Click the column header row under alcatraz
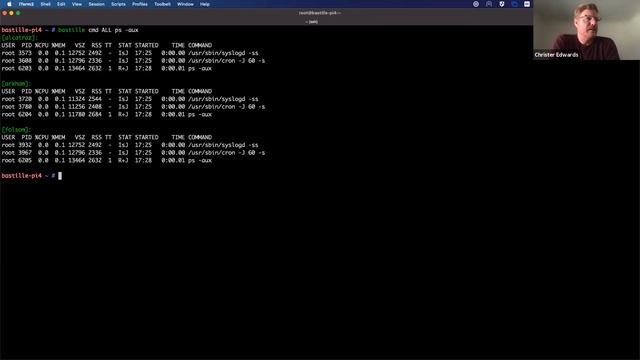640x360 pixels. click(107, 45)
